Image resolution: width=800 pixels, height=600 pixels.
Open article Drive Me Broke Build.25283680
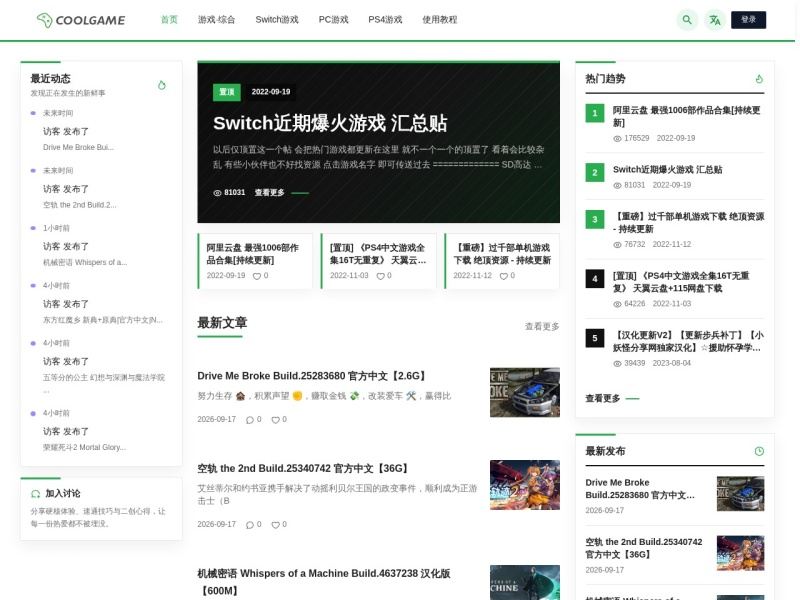pyautogui.click(x=312, y=376)
